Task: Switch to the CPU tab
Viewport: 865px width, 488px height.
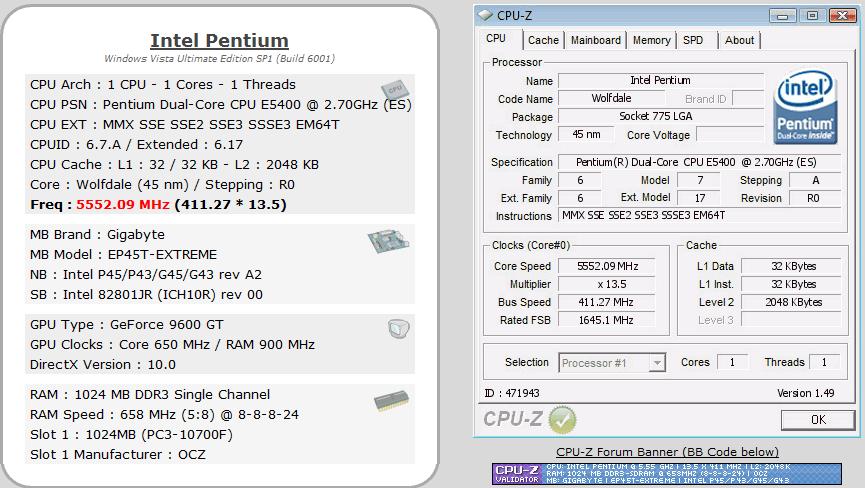Action: (496, 39)
